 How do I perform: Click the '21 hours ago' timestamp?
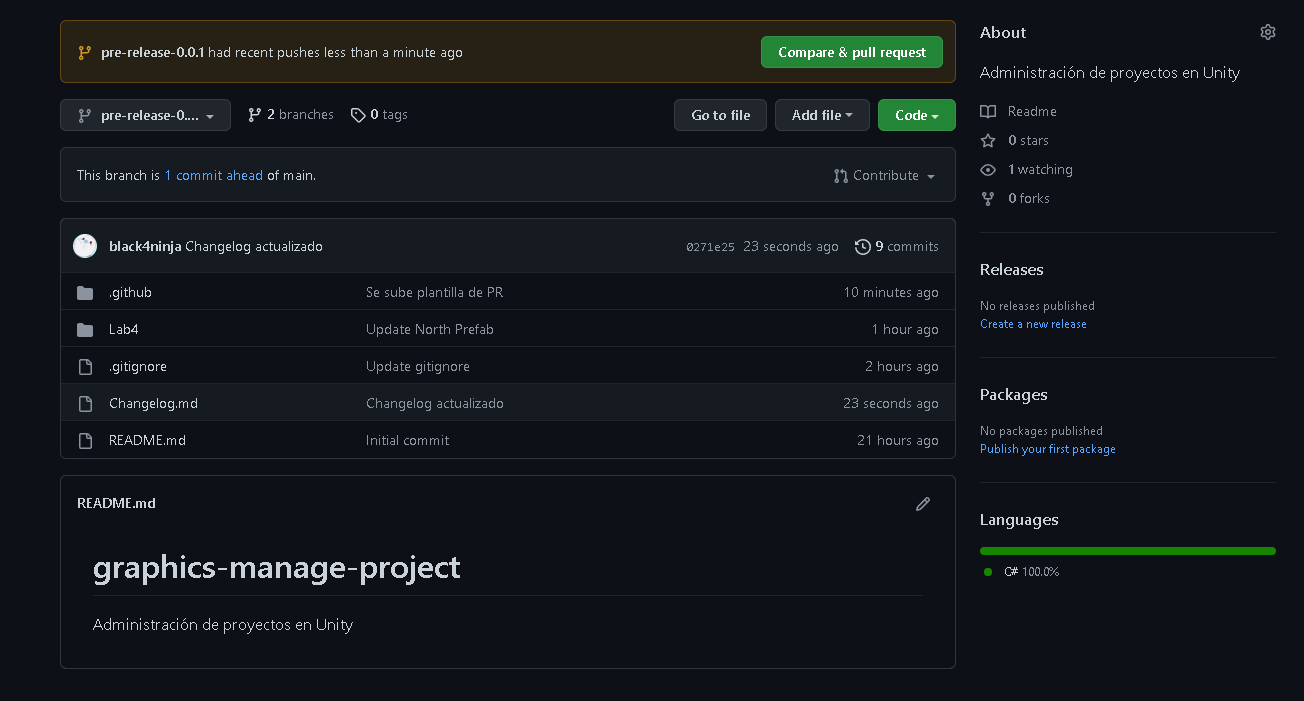tap(898, 441)
